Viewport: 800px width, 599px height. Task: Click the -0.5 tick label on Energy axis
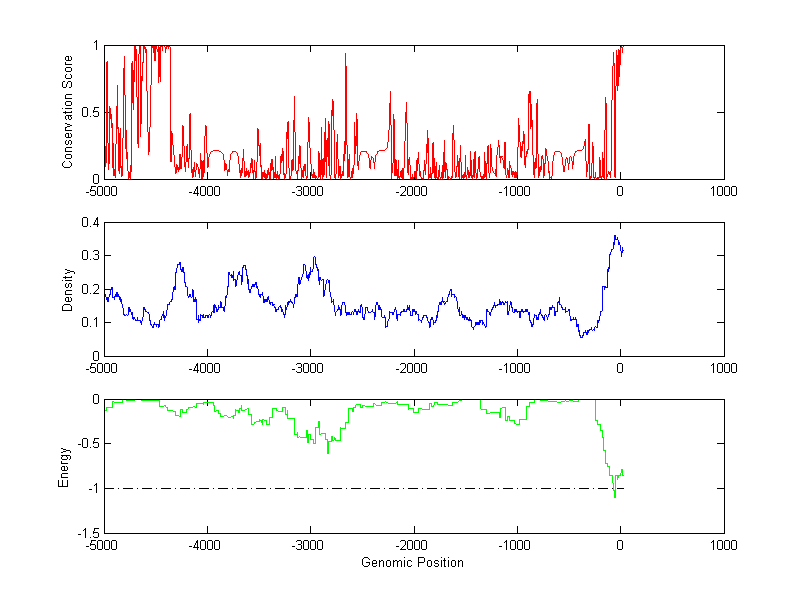tap(86, 444)
